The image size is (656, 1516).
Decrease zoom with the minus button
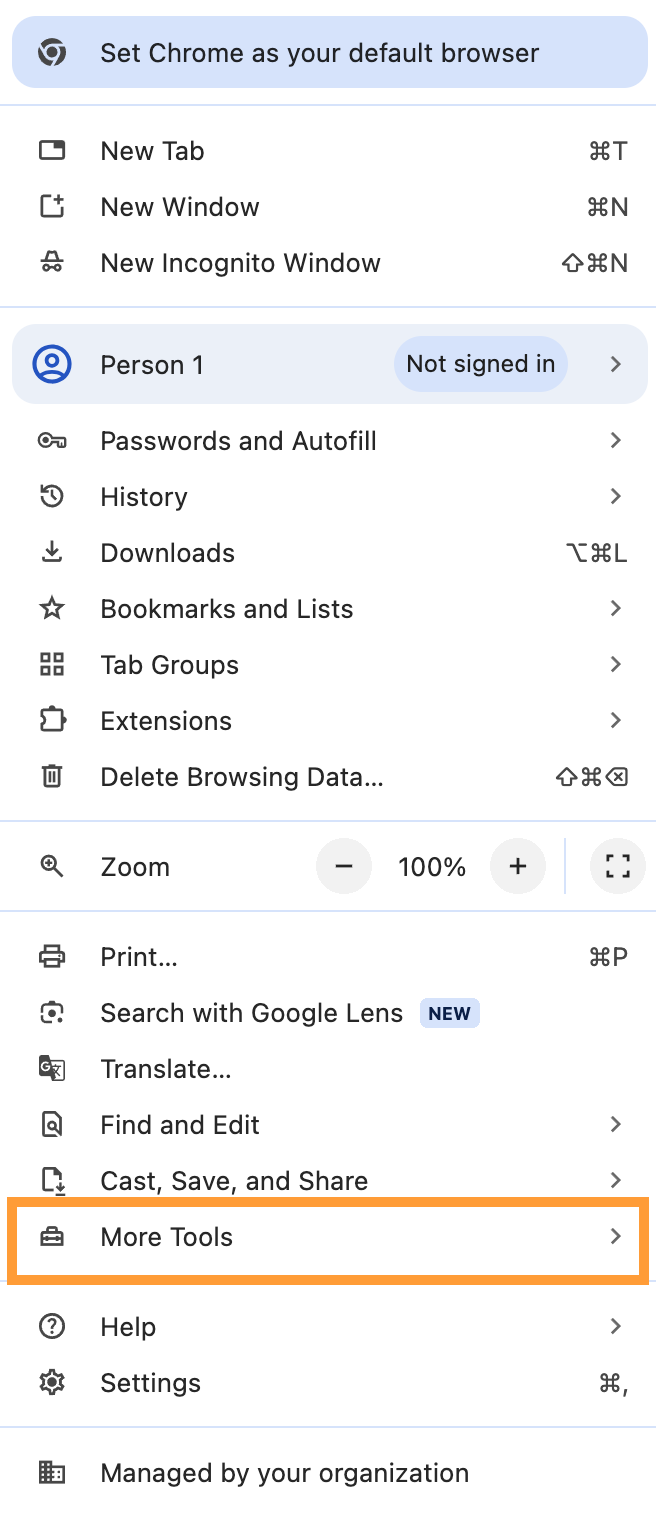(x=344, y=866)
